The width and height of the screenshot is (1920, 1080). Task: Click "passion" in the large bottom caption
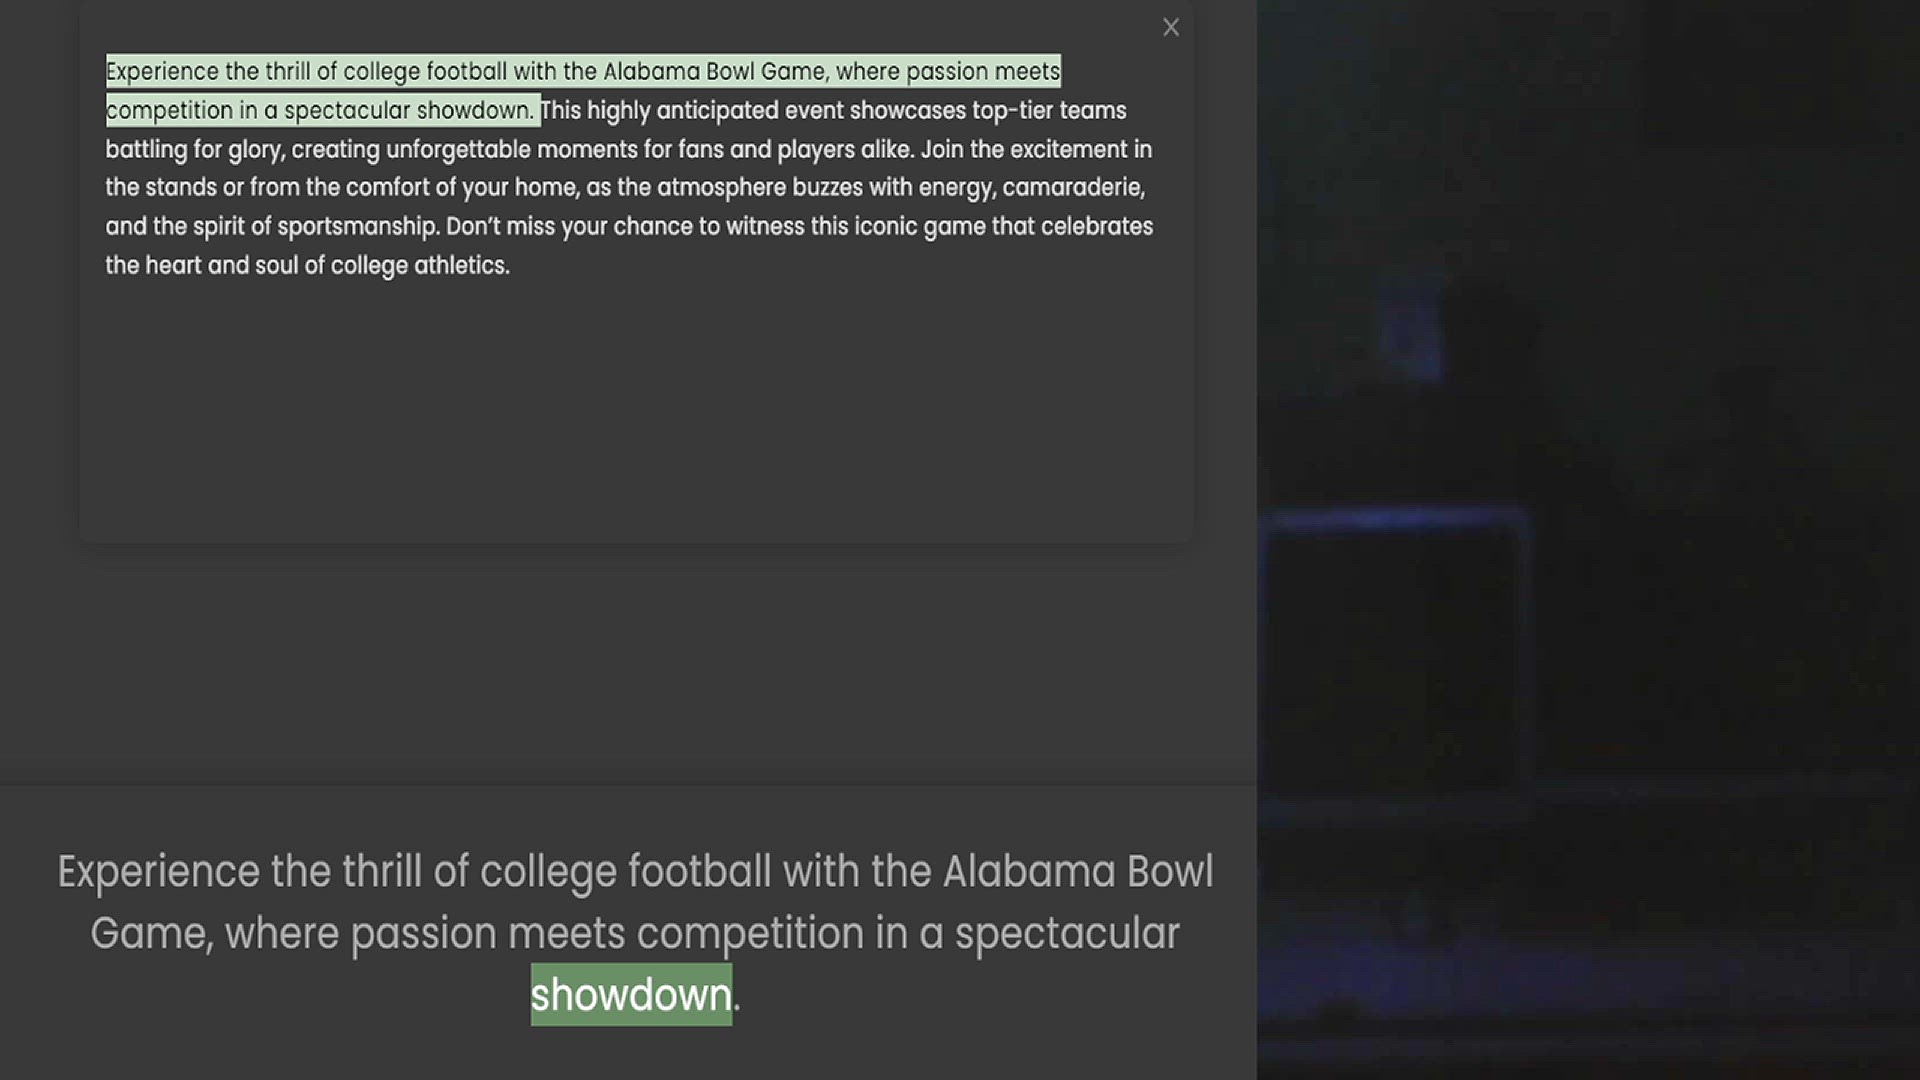point(423,933)
